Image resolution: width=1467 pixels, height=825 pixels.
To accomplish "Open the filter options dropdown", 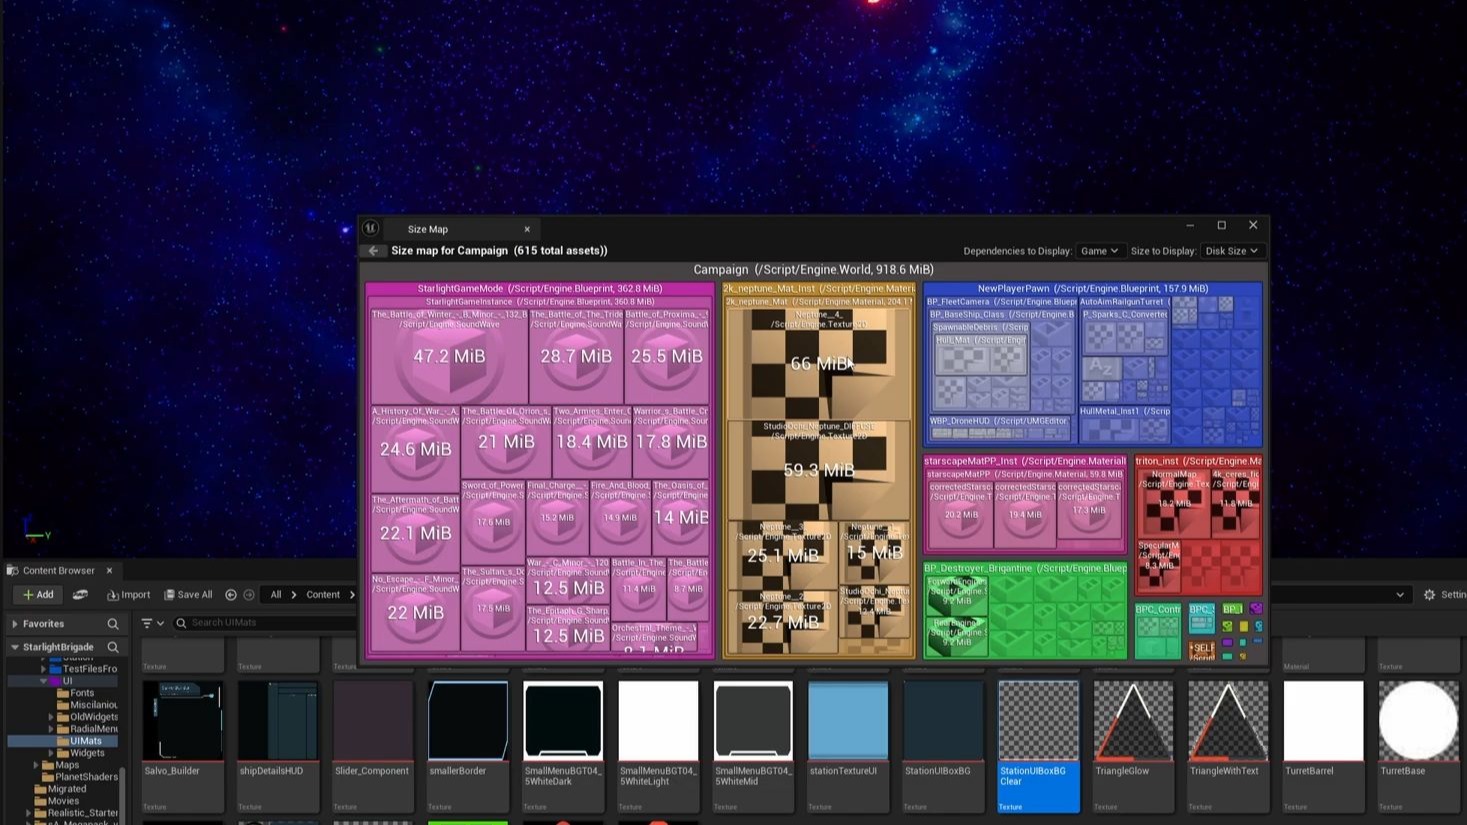I will [152, 623].
